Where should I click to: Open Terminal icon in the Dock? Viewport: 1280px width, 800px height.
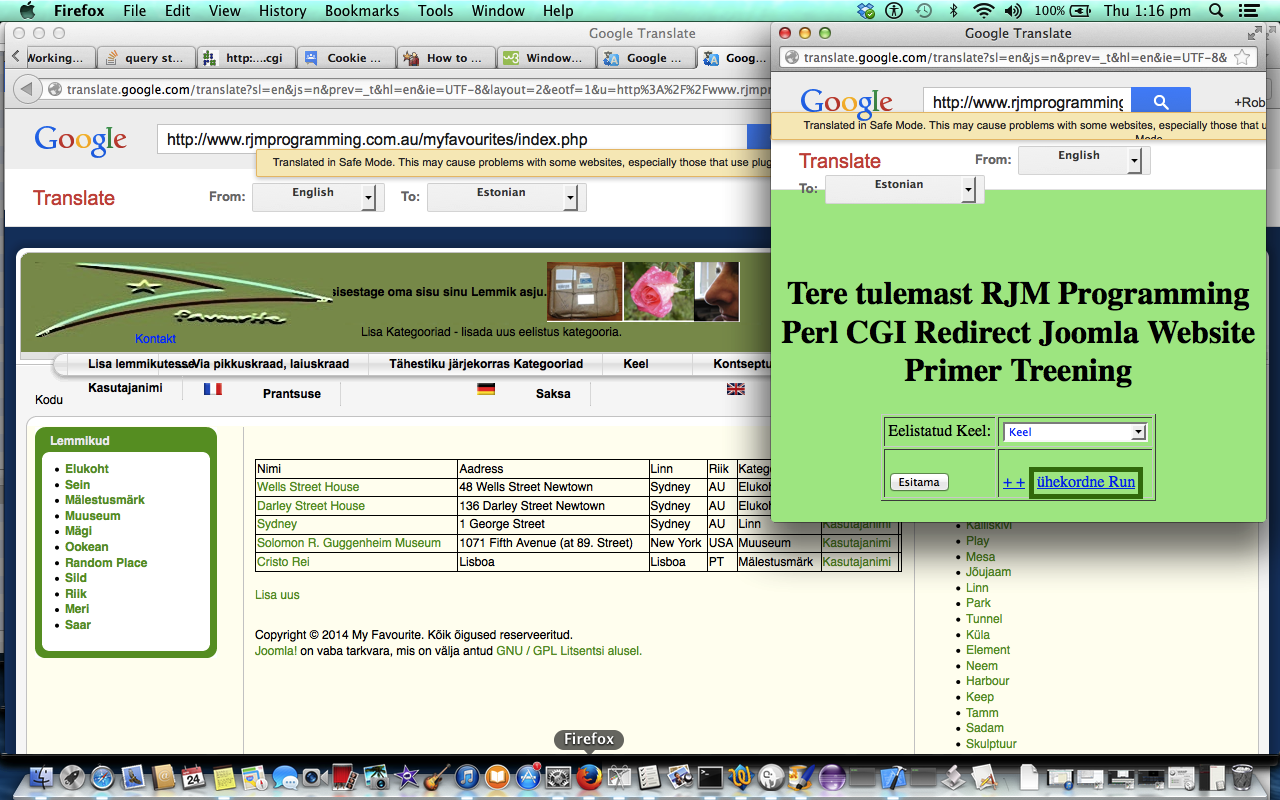[711, 776]
